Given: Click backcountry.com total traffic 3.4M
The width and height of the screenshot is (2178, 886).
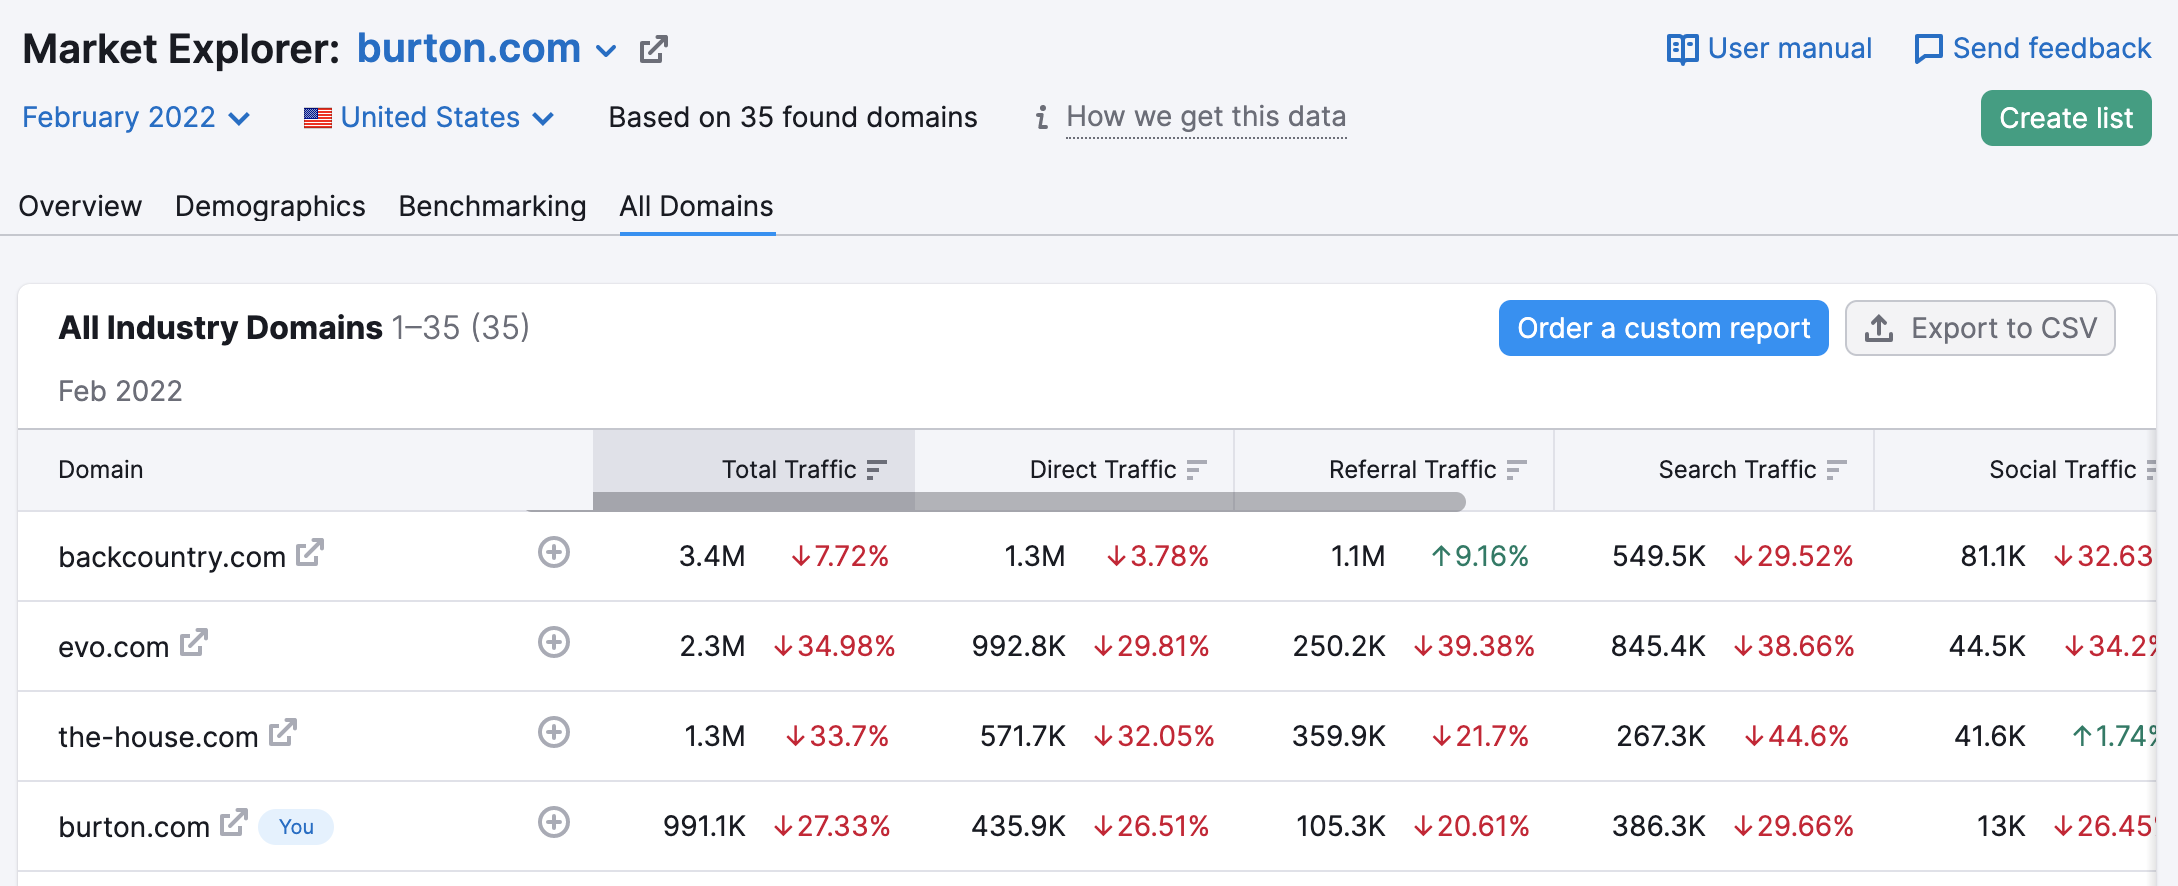Looking at the screenshot, I should (x=712, y=556).
